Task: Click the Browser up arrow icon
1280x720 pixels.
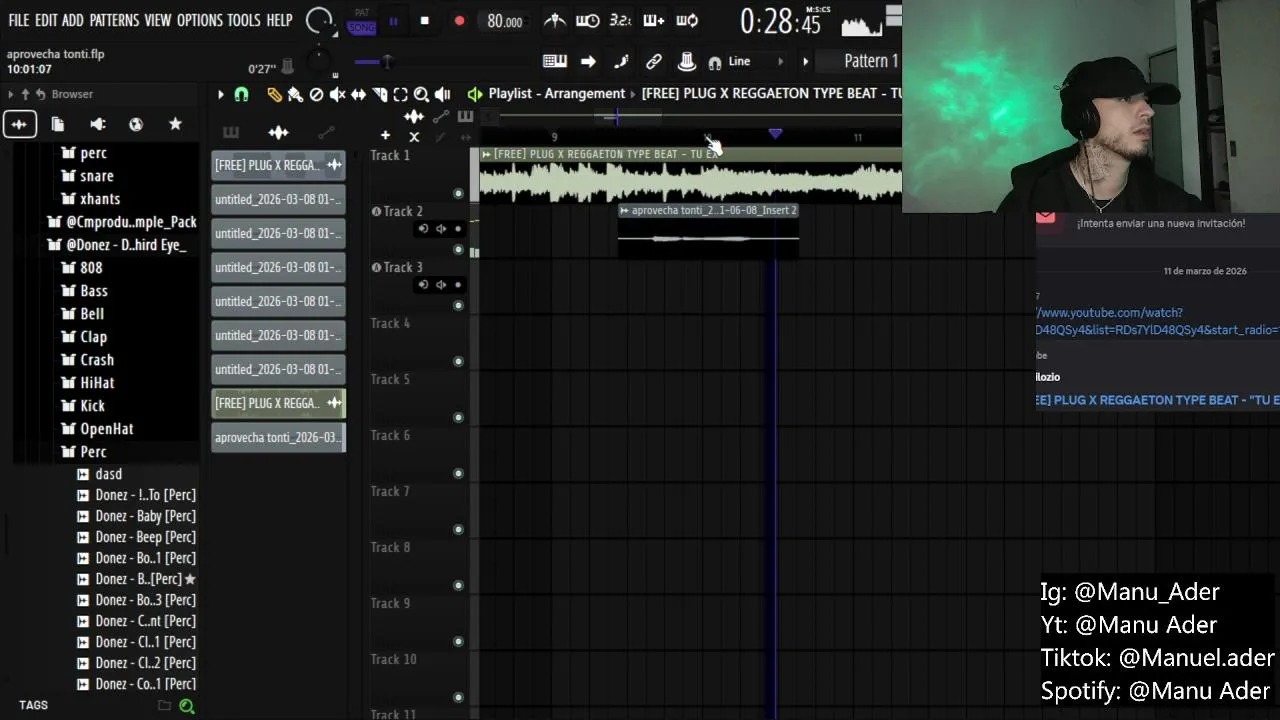Action: (x=25, y=94)
